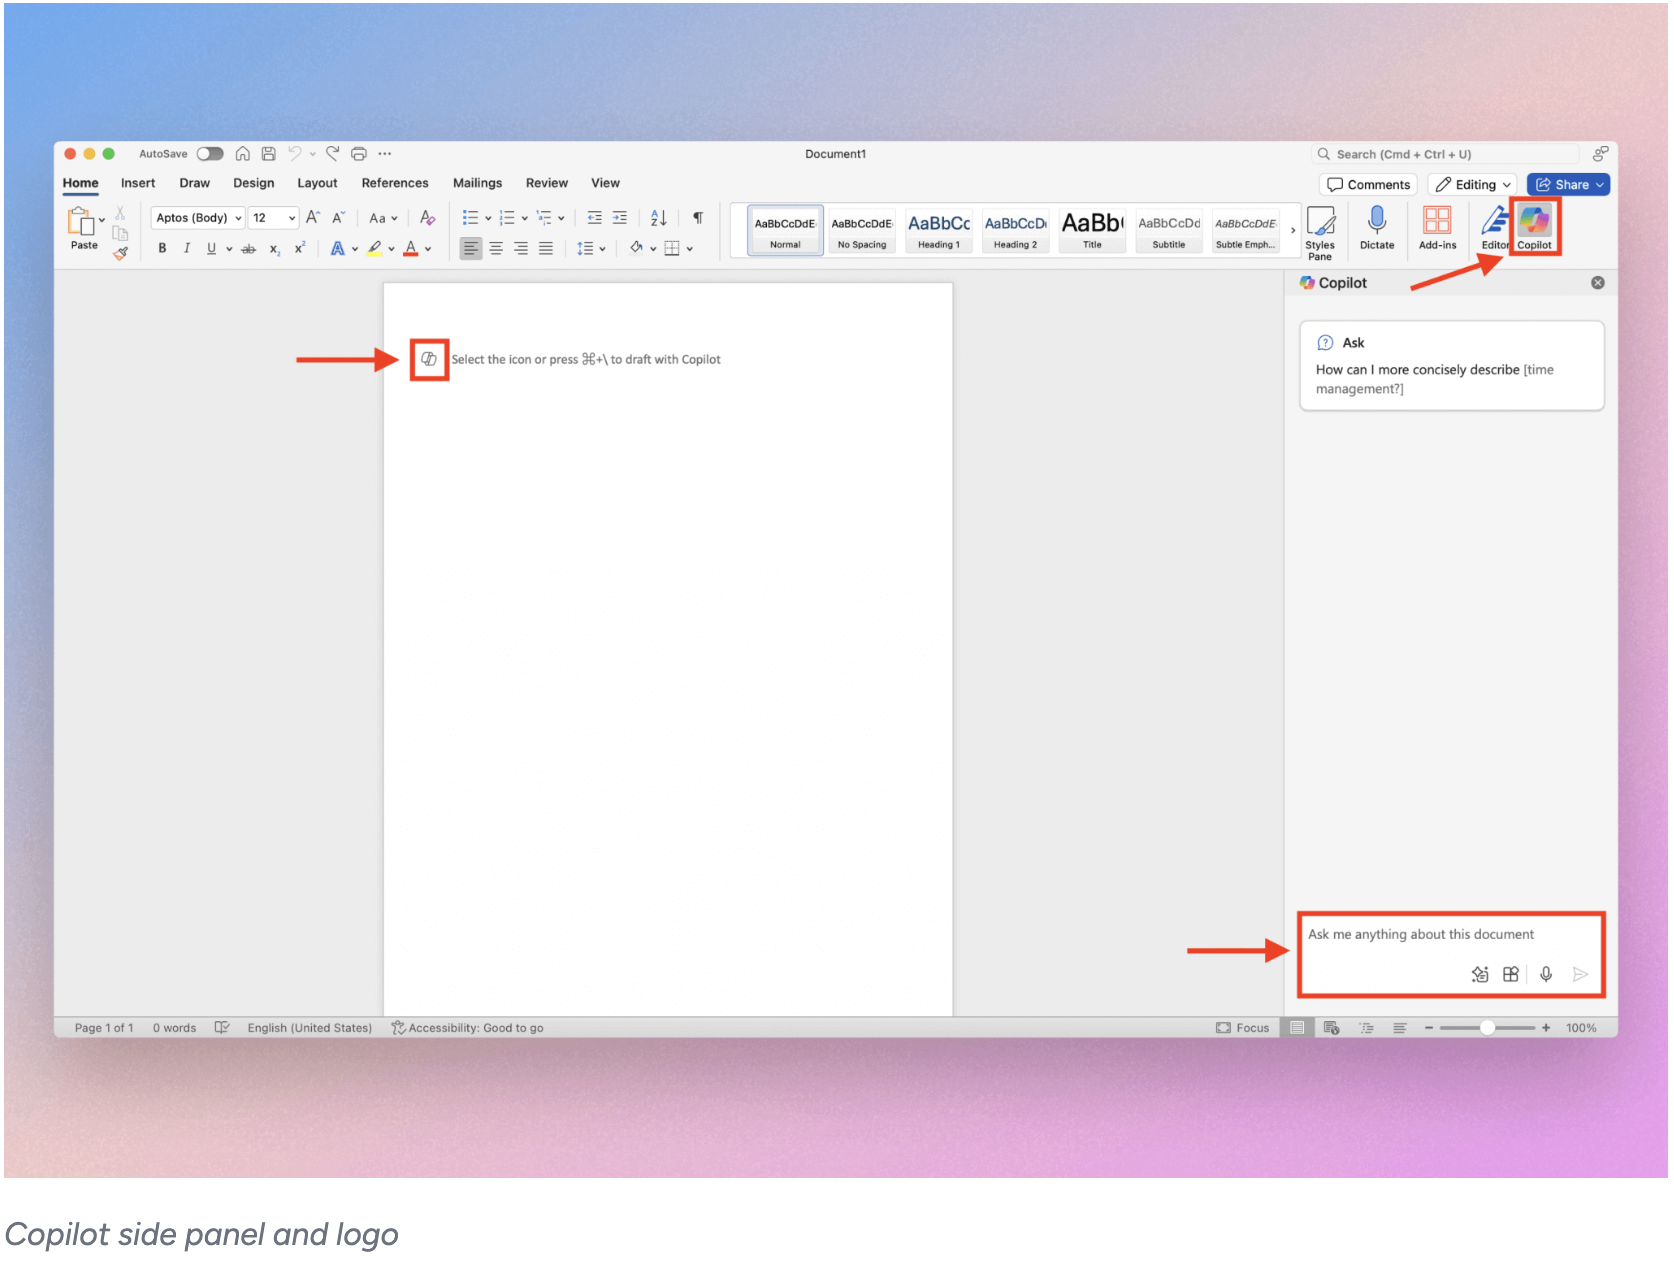The width and height of the screenshot is (1674, 1262).
Task: Open the Comments panel
Action: [x=1368, y=184]
